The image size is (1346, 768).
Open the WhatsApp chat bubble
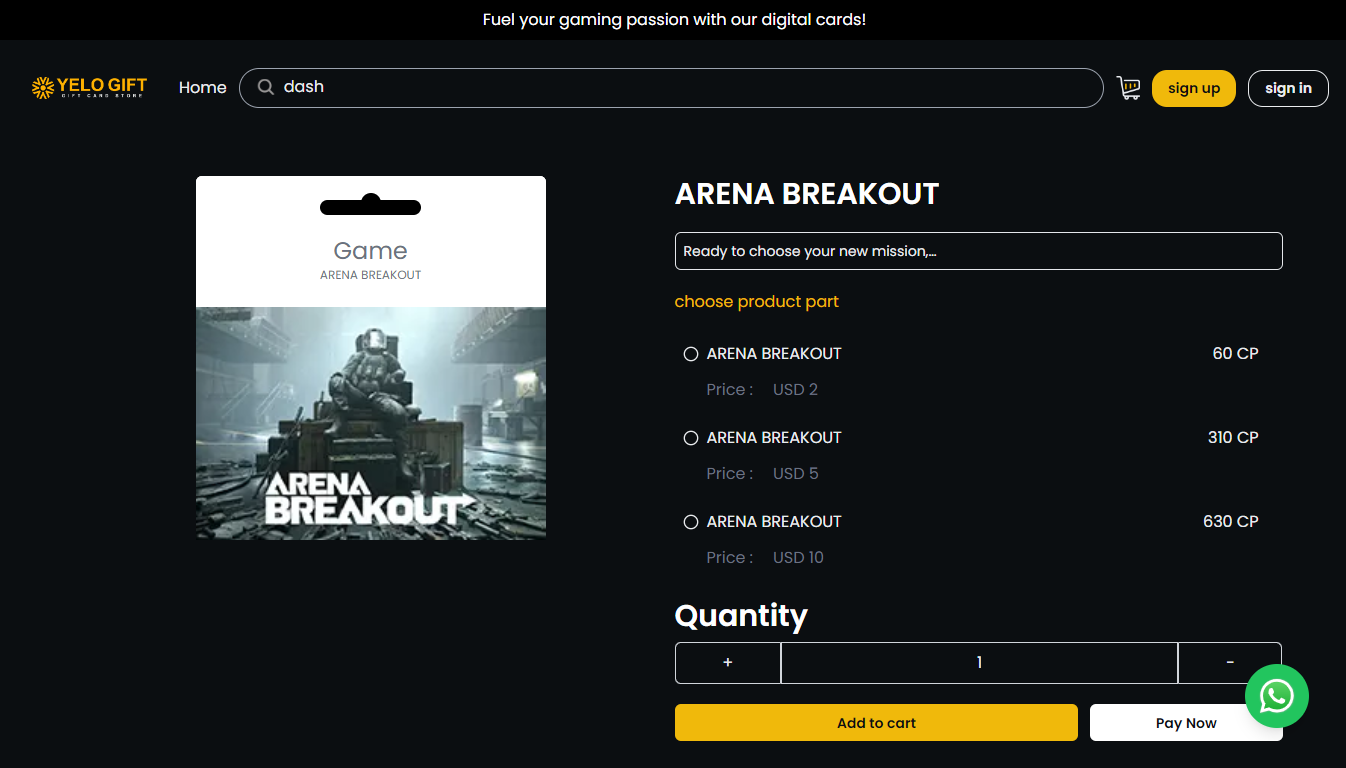(1277, 696)
